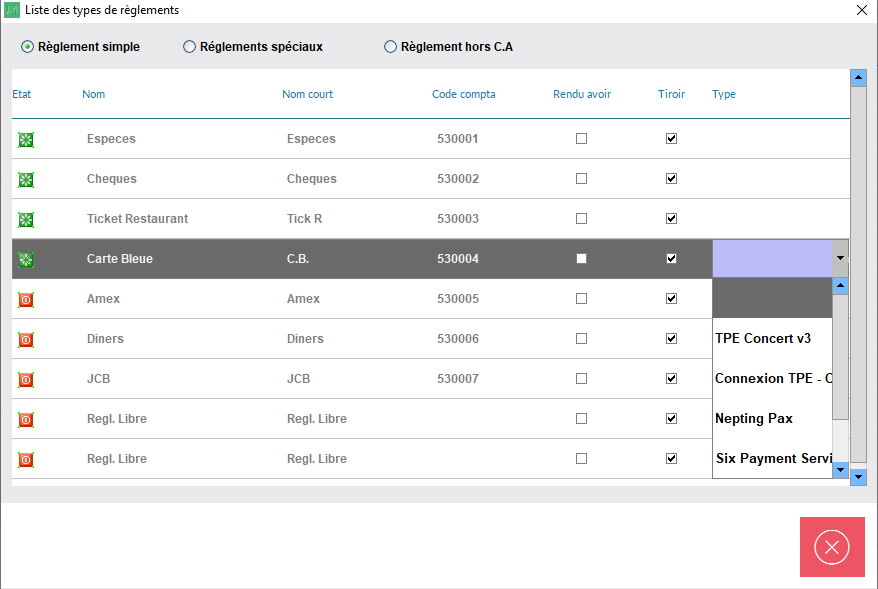Uncheck Tiroir for JCB

click(x=671, y=378)
